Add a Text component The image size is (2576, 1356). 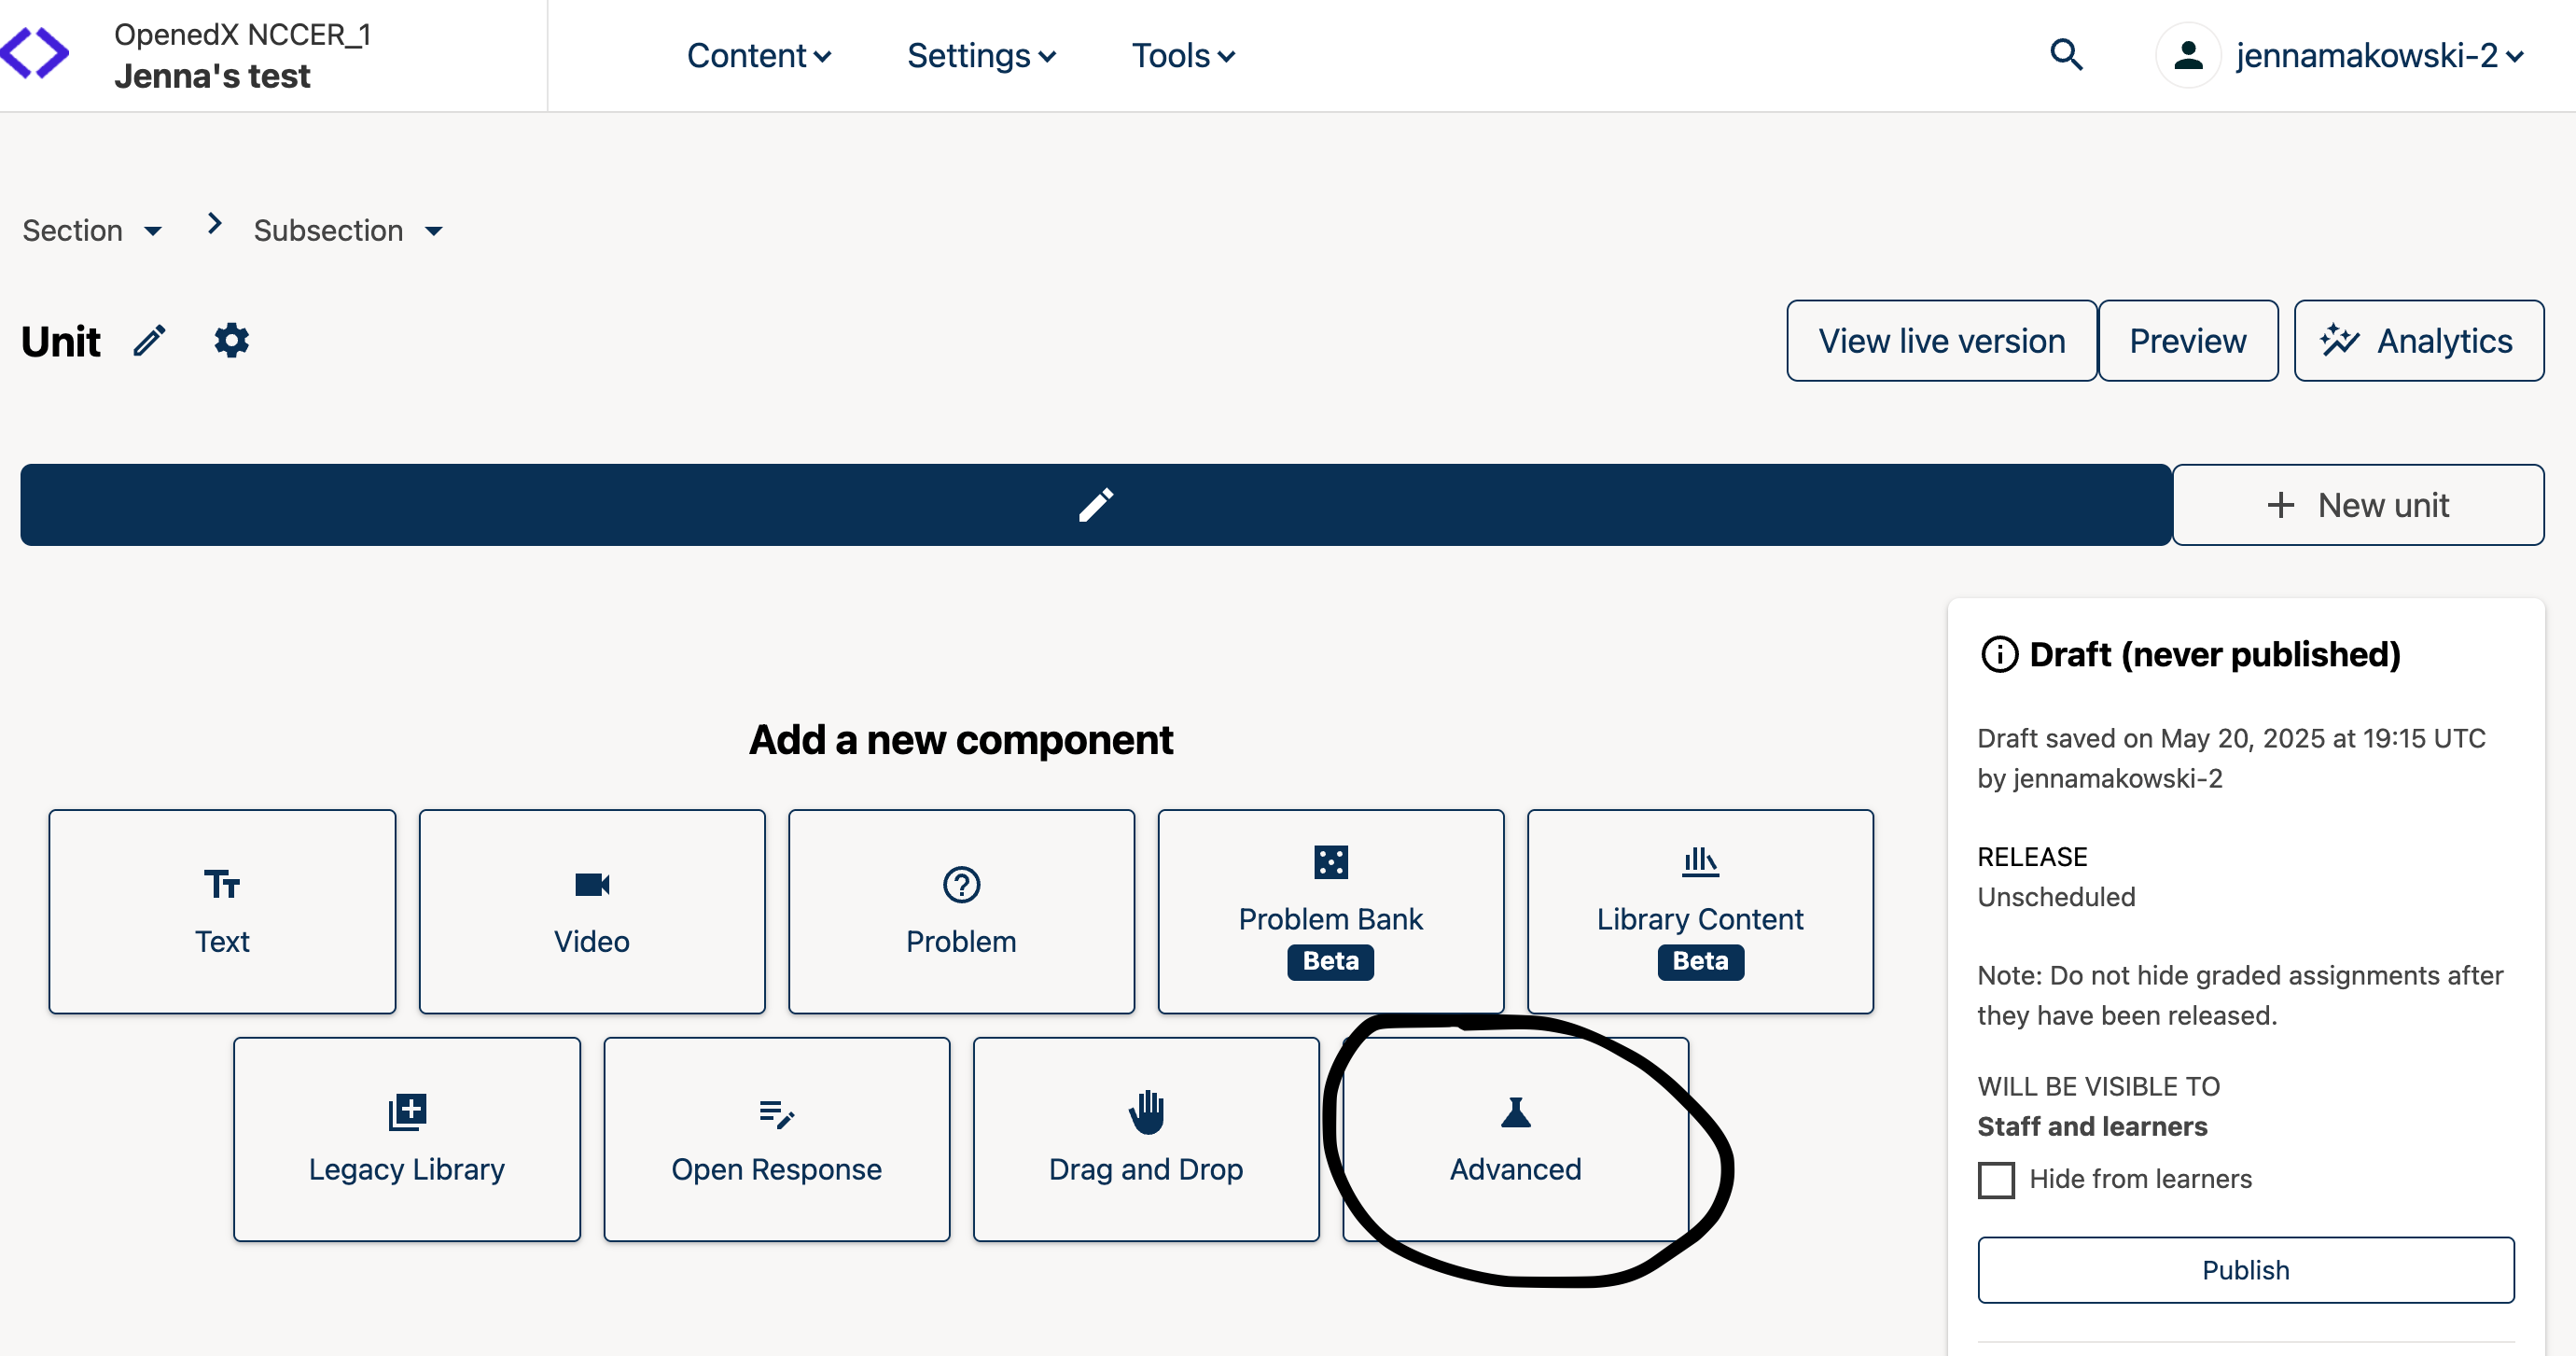[x=222, y=911]
